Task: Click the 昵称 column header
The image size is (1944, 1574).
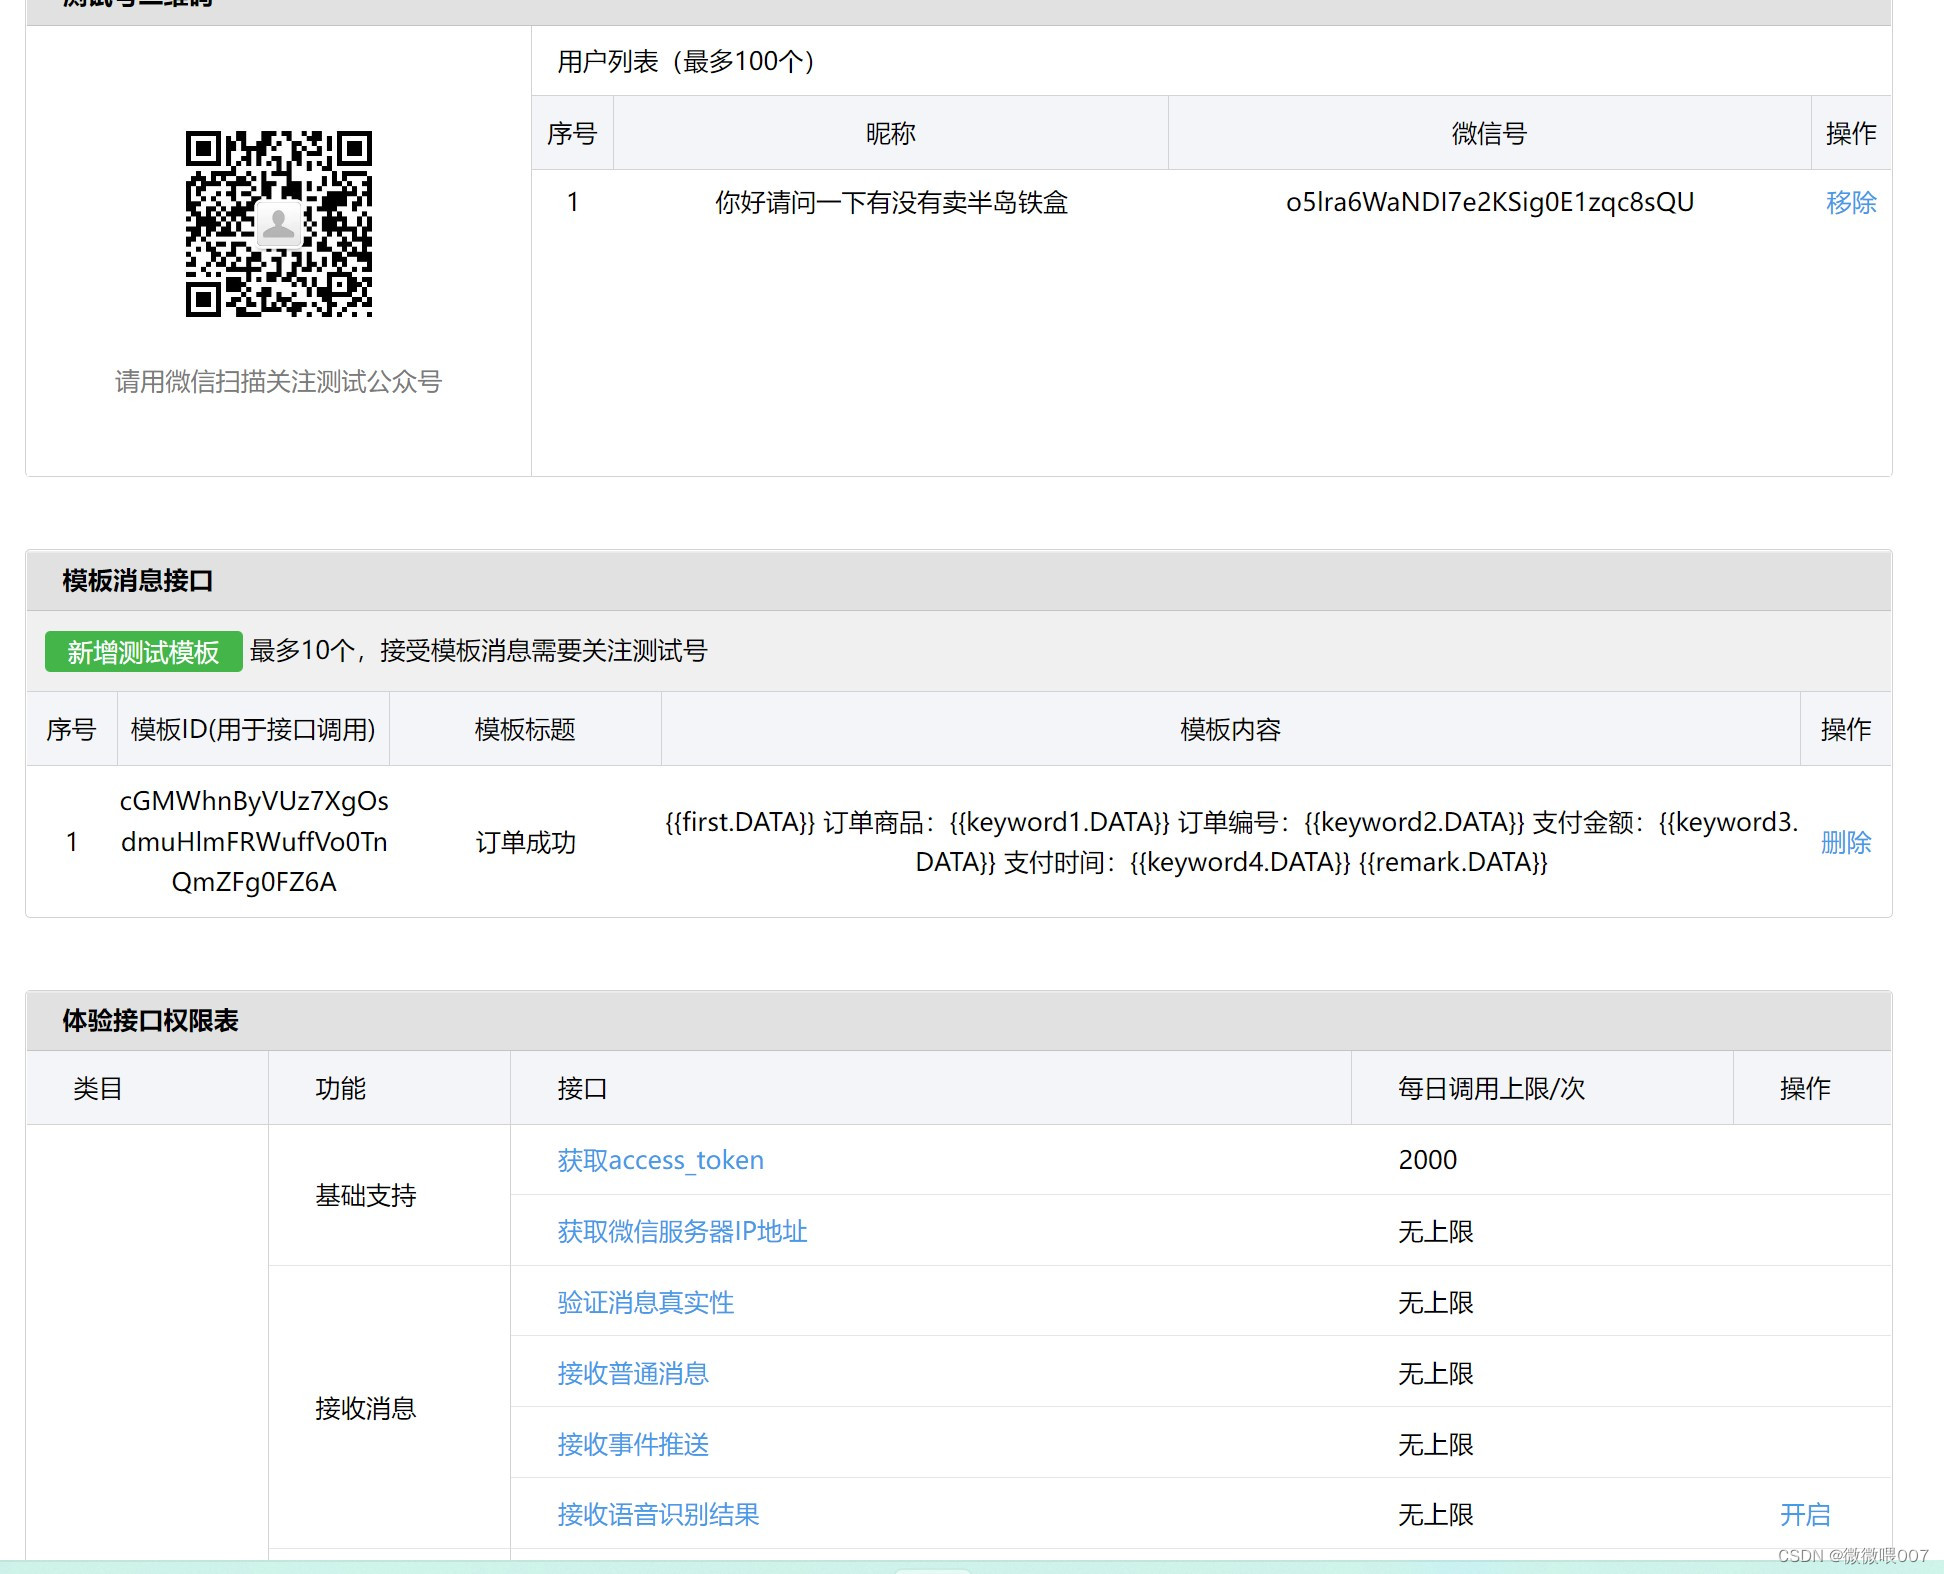Action: 890,133
